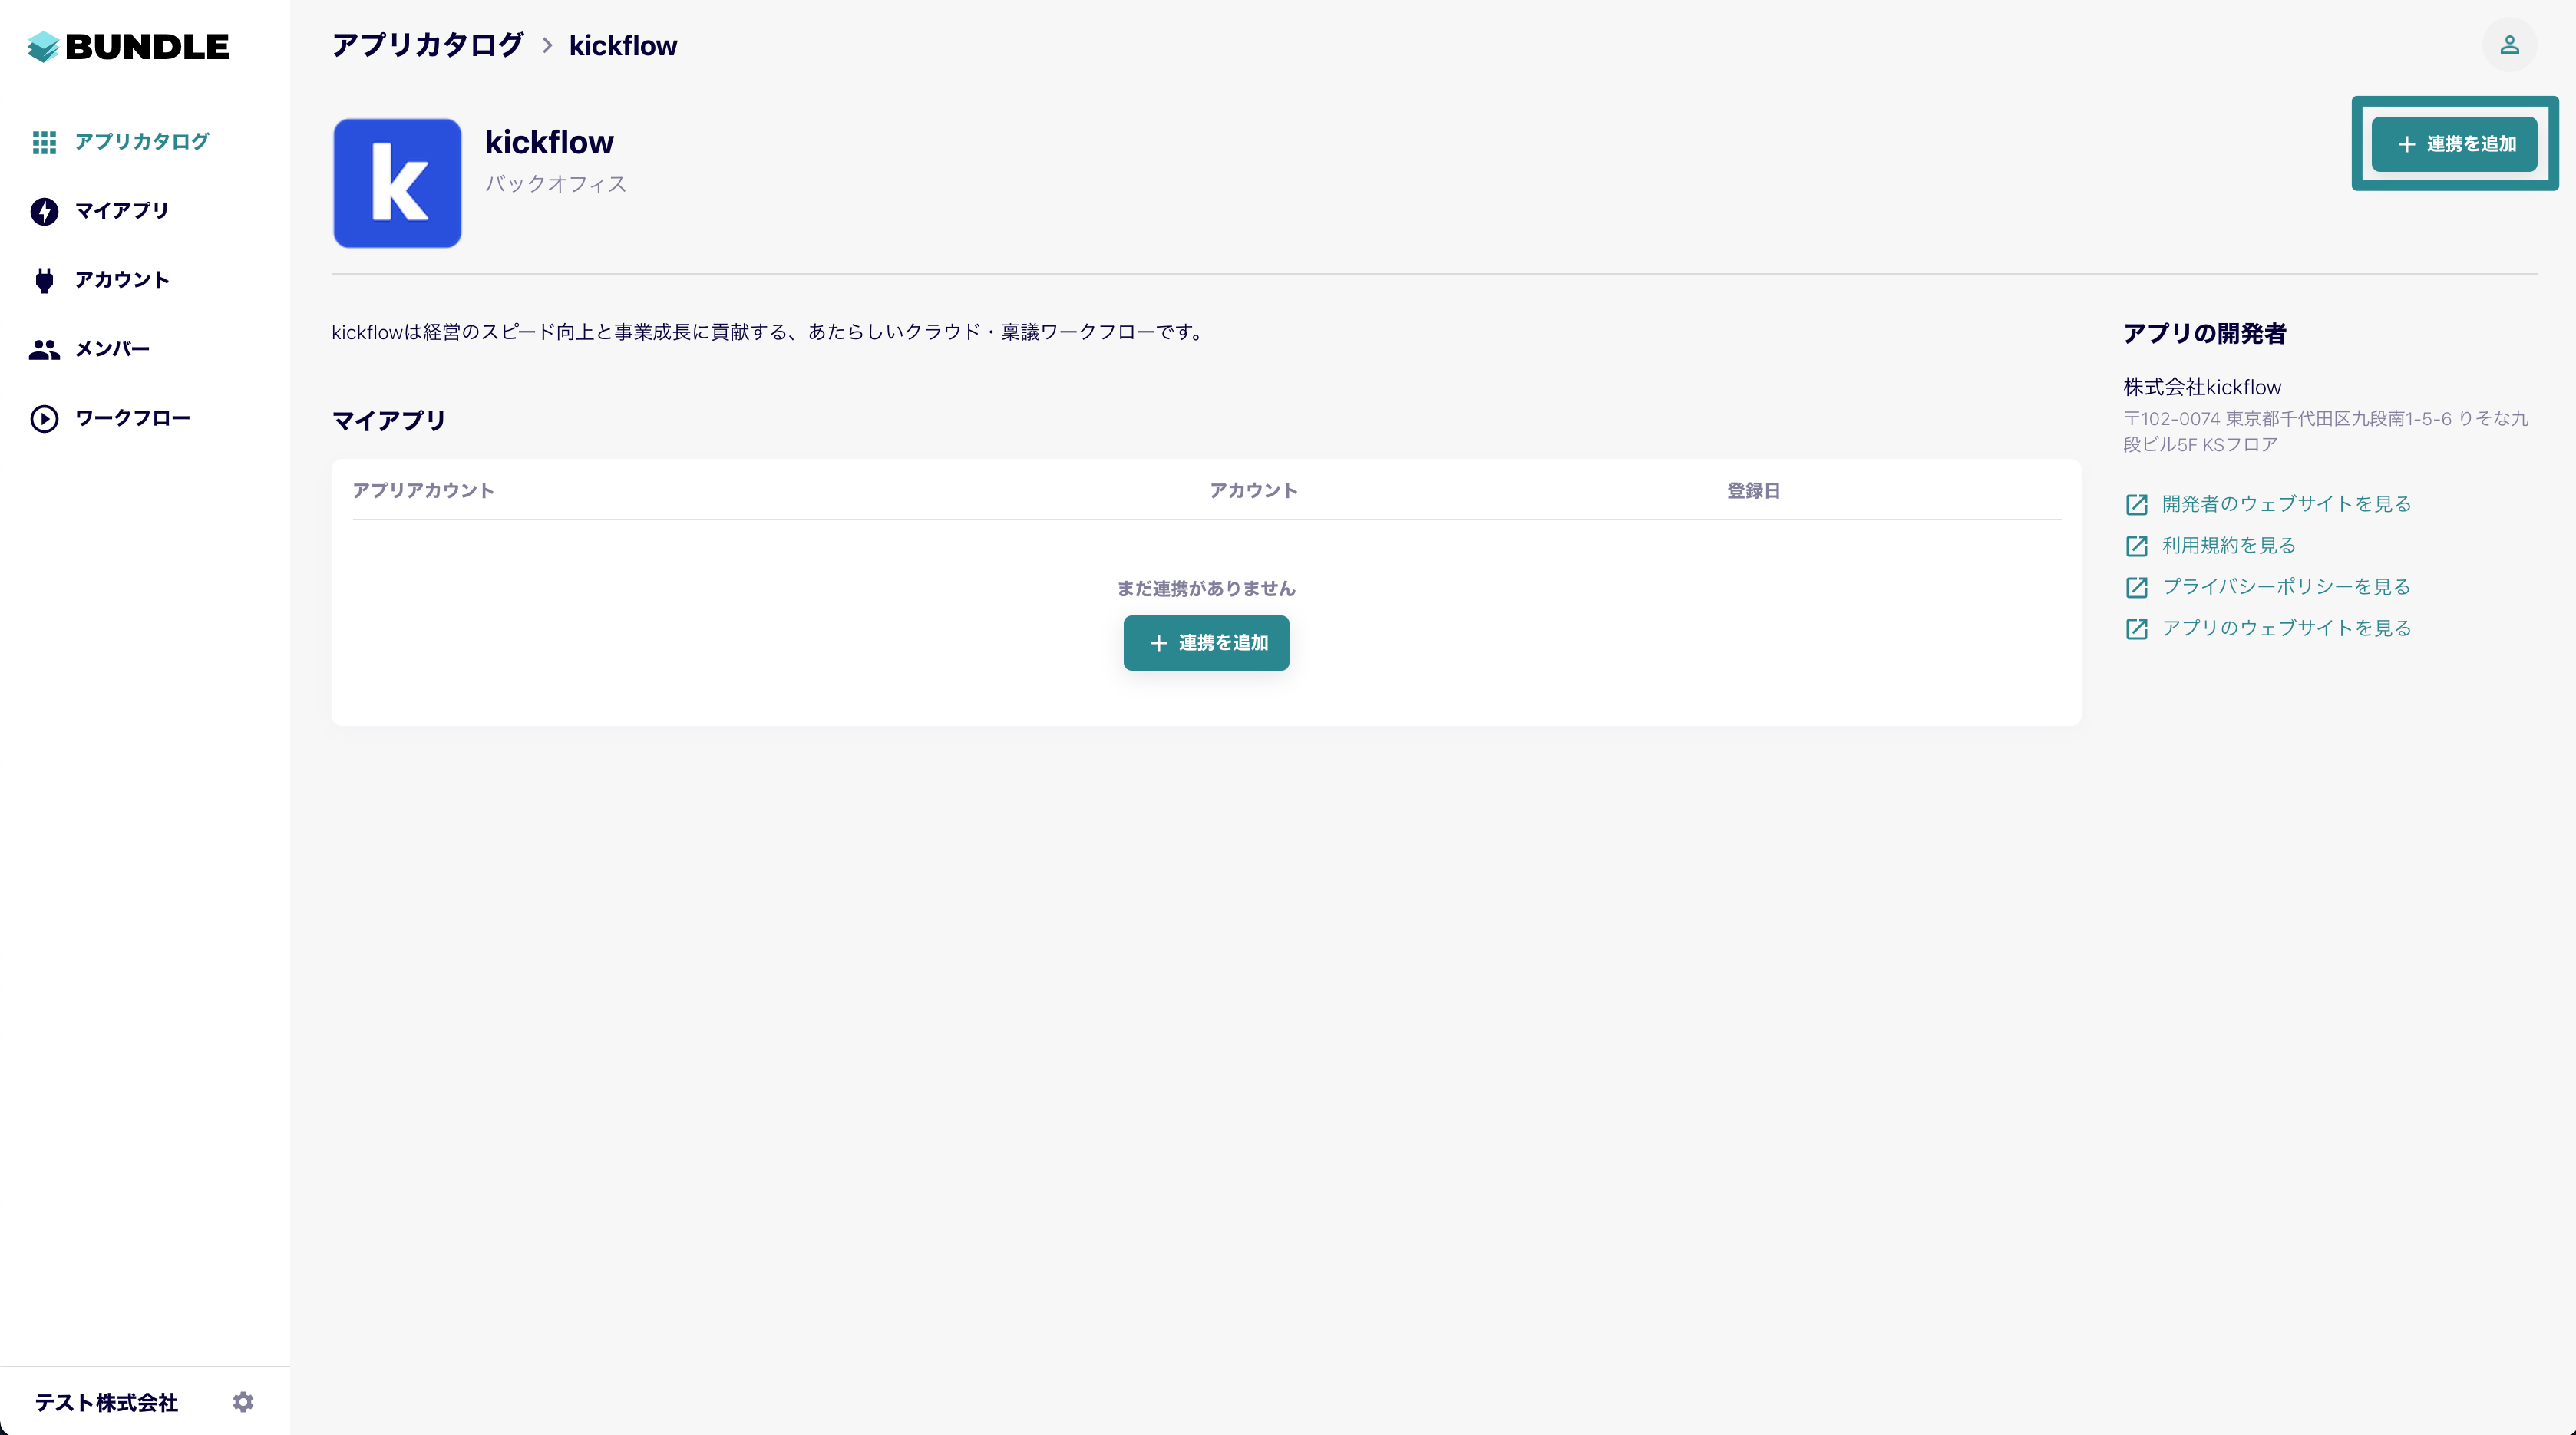The width and height of the screenshot is (2576, 1435).
Task: Click the BUNDLE logo
Action: [128, 46]
